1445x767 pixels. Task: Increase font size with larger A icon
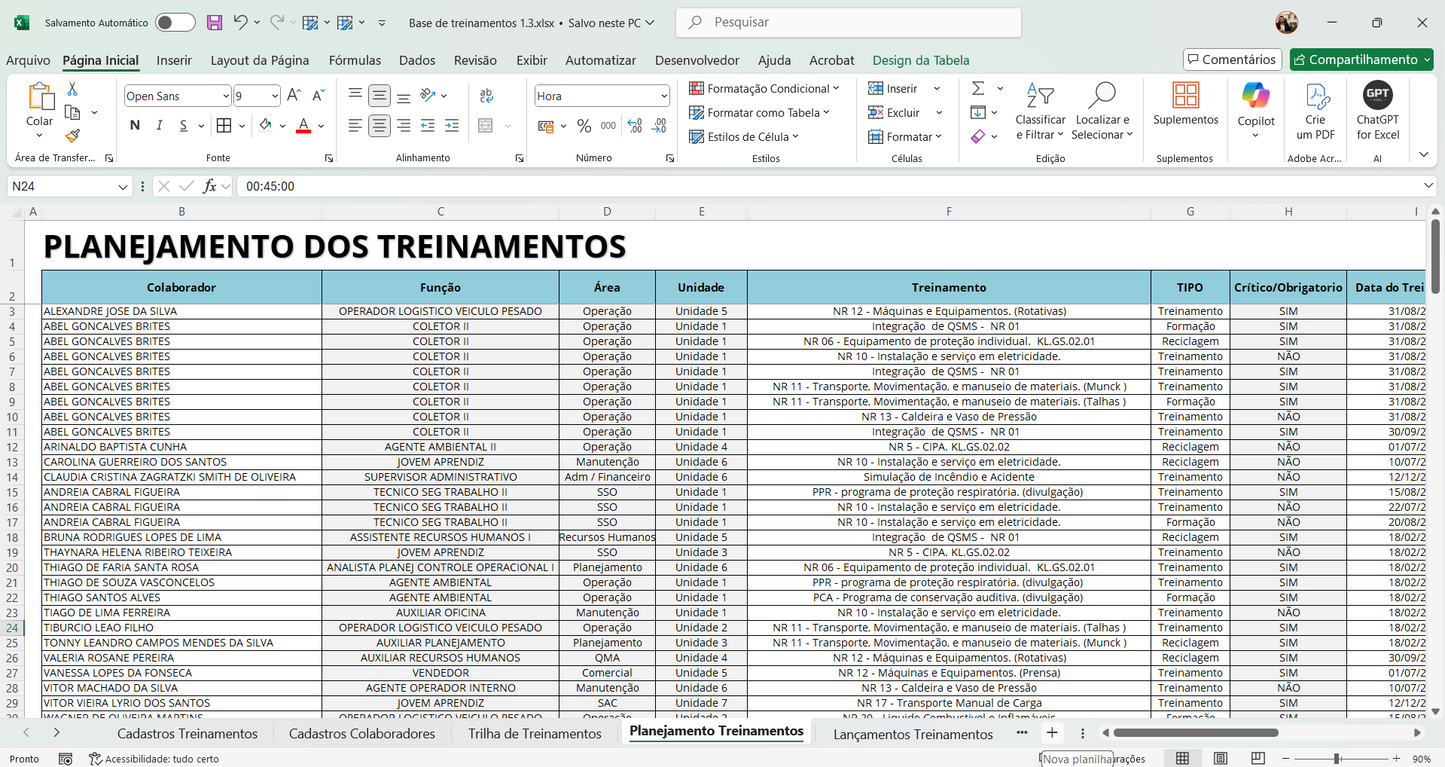point(294,96)
